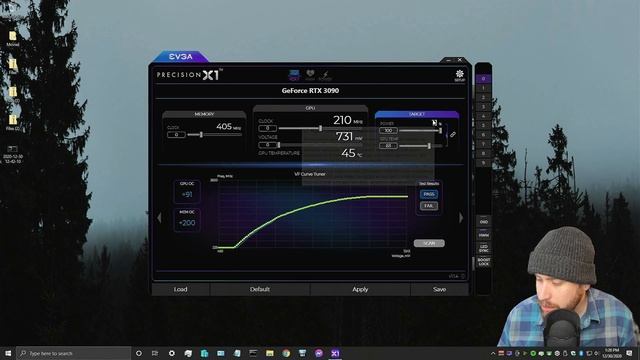Click the GPU voltage slider handle
This screenshot has width=640, height=360.
tap(279, 145)
